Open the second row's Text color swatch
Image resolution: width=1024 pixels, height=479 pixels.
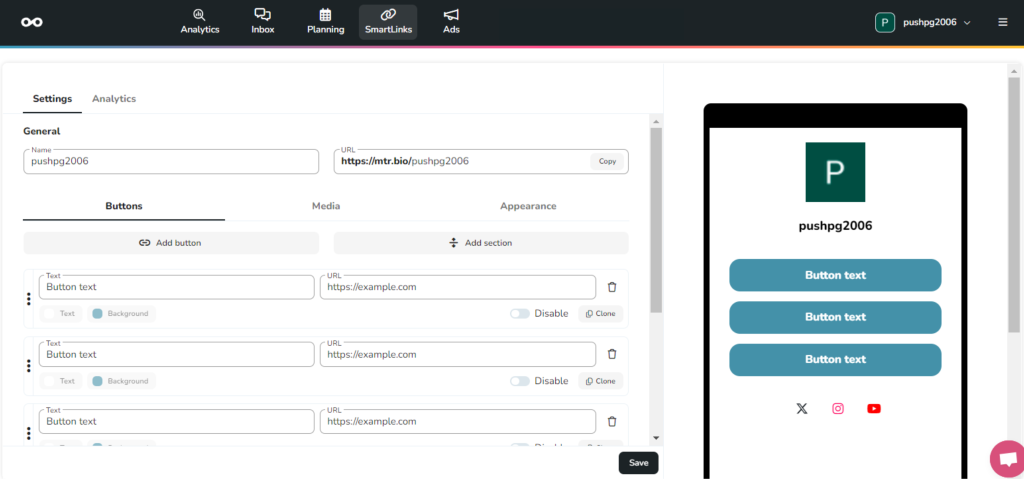coord(61,381)
